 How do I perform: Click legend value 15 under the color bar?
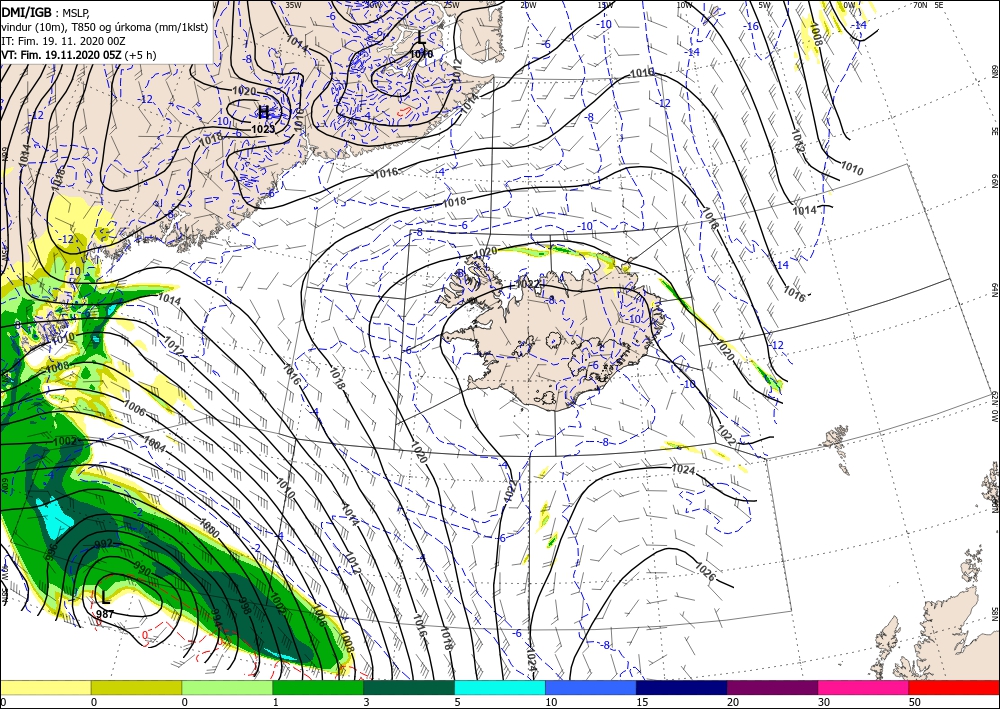[642, 702]
